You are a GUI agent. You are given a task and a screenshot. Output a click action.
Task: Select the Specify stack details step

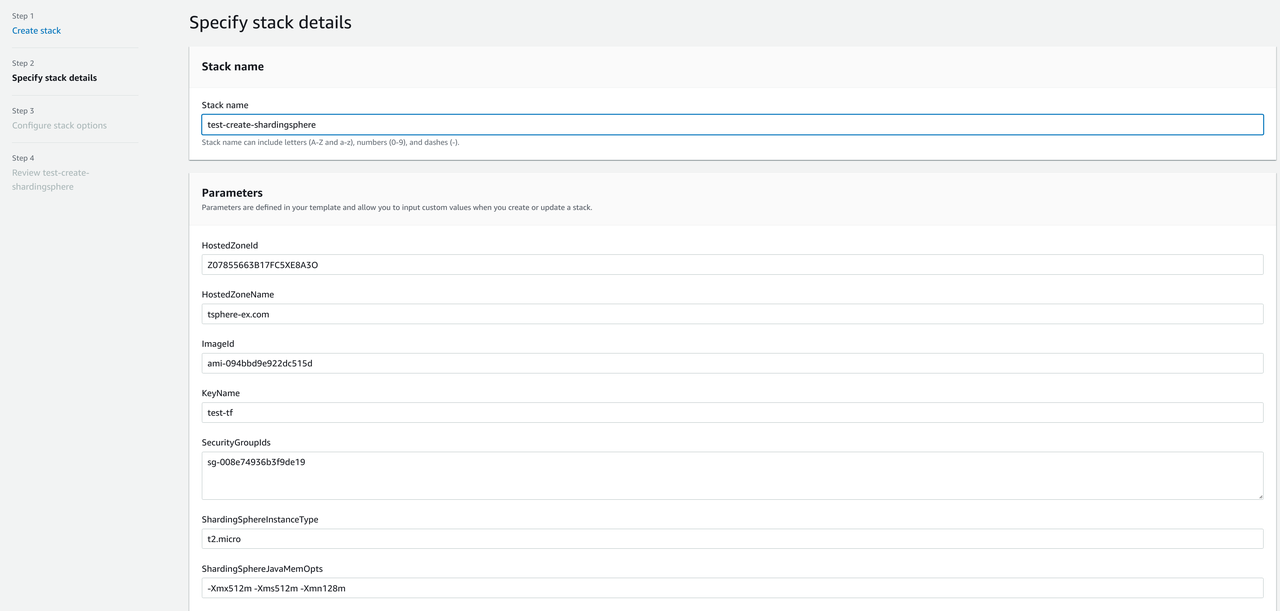coord(54,78)
